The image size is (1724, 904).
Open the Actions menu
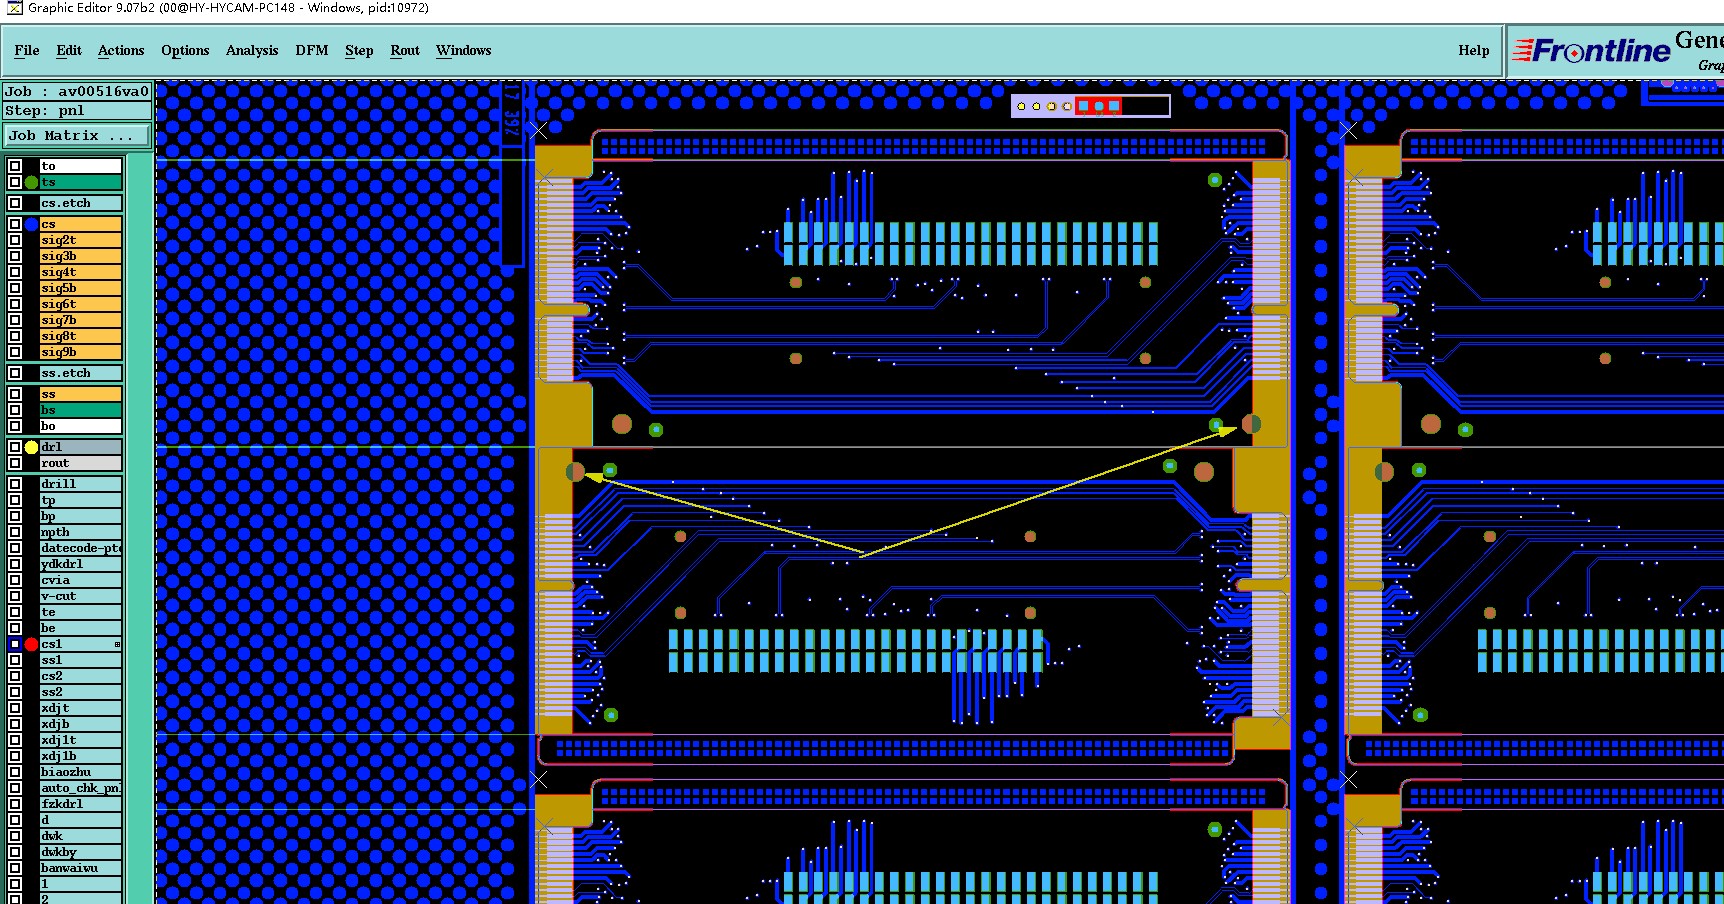[121, 50]
